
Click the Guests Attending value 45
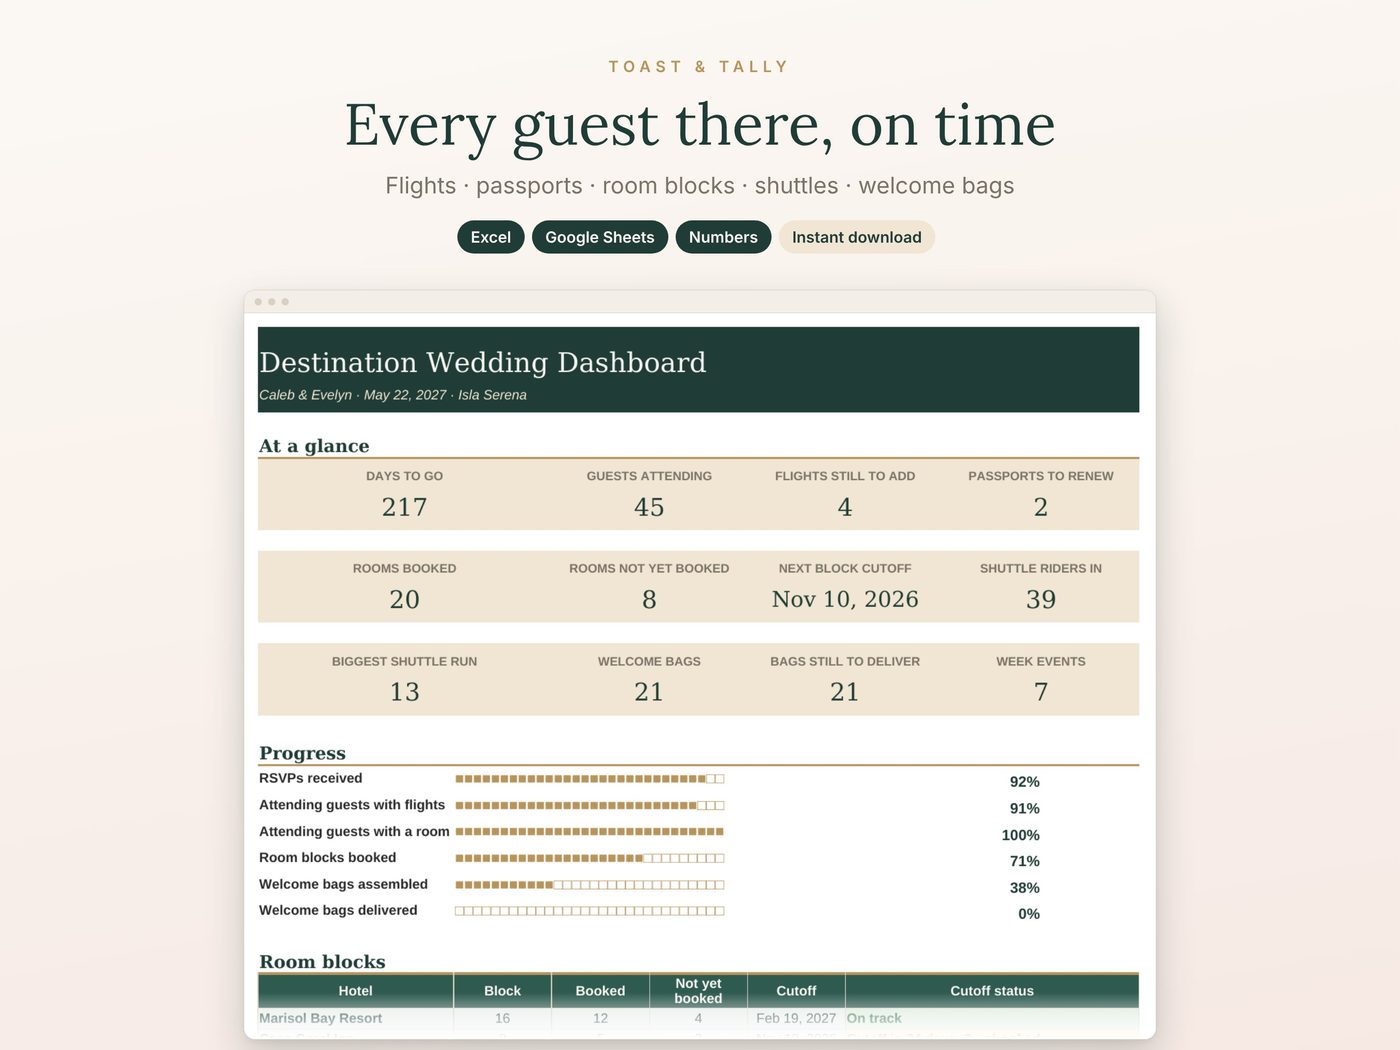(x=649, y=507)
